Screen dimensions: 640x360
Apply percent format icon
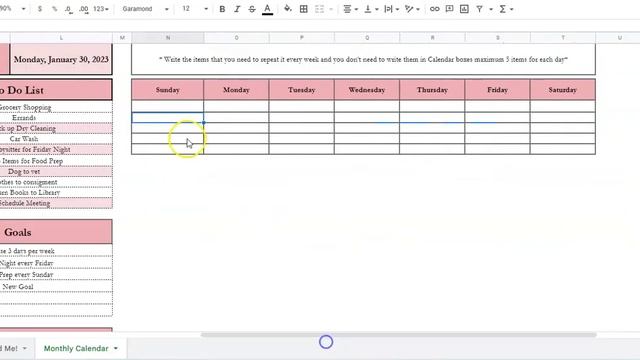point(54,9)
